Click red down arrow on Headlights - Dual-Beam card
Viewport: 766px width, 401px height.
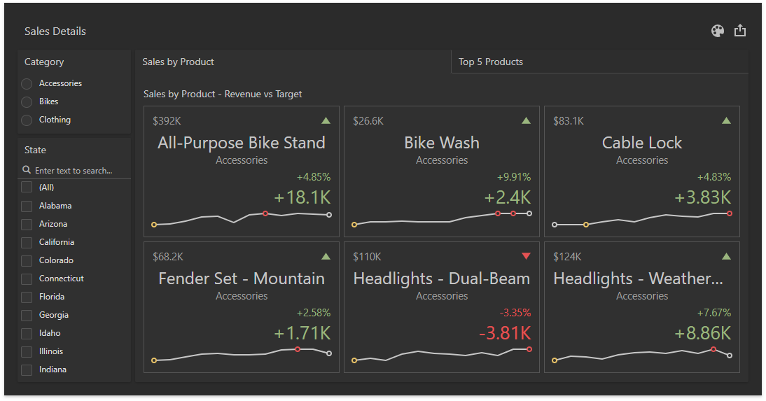pyautogui.click(x=526, y=256)
